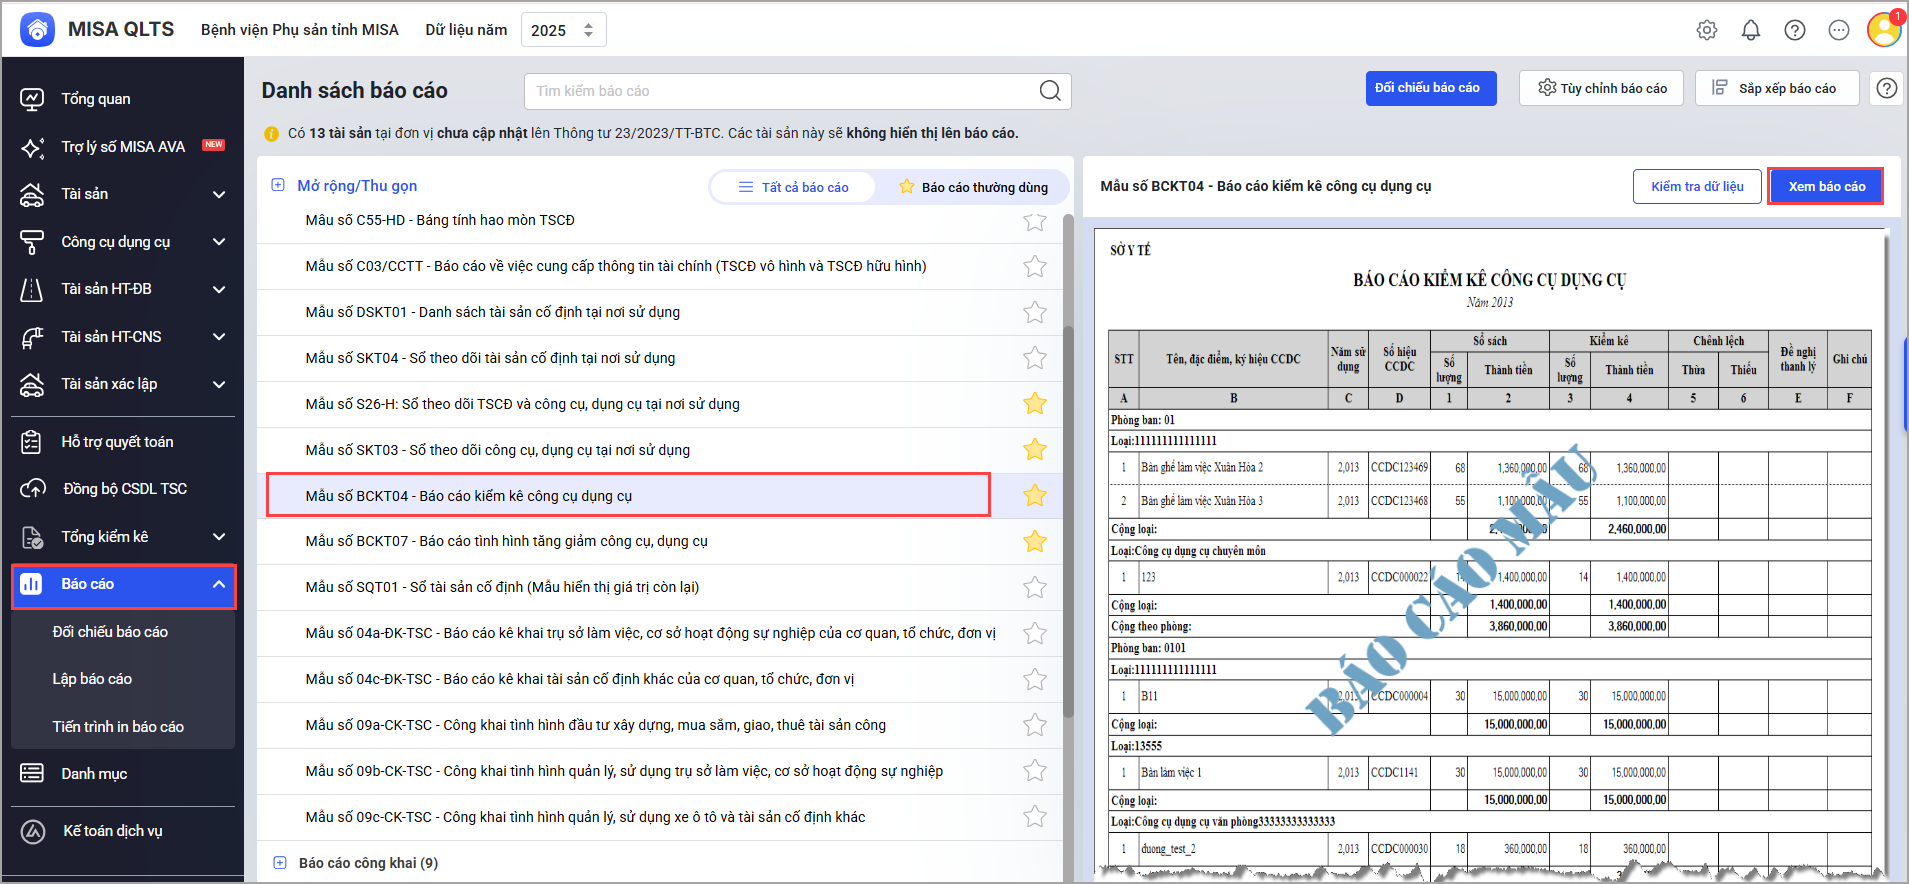This screenshot has height=884, width=1909.
Task: Toggle star for Mẫu số SKT03 report
Action: pos(1035,450)
